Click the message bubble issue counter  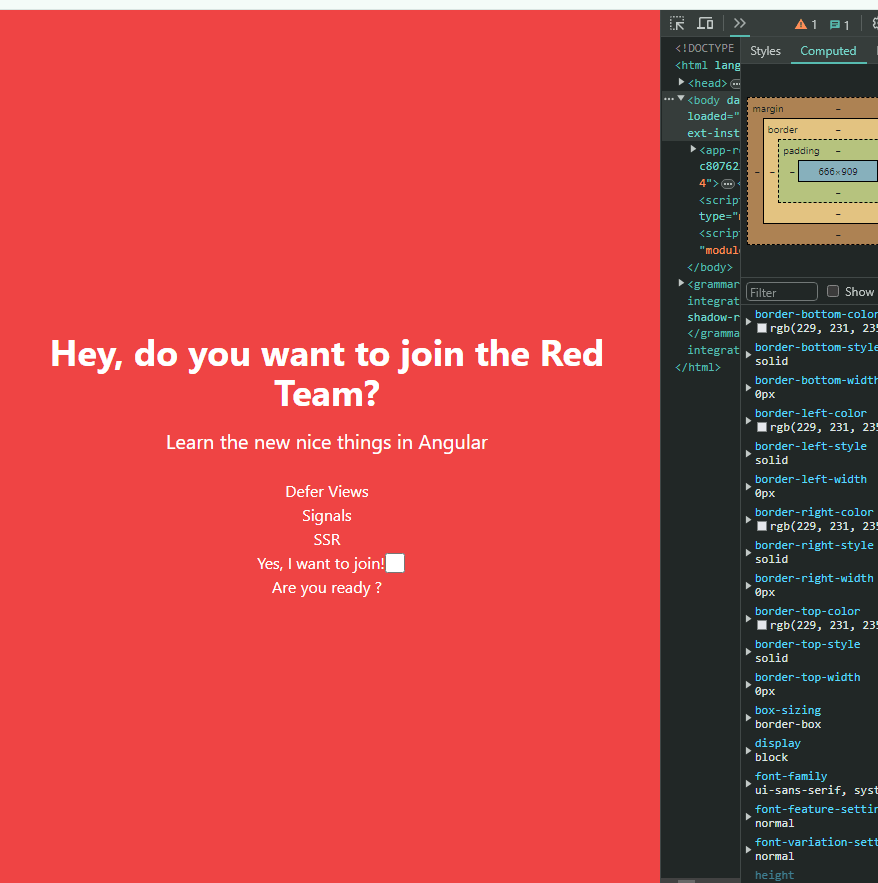(839, 25)
